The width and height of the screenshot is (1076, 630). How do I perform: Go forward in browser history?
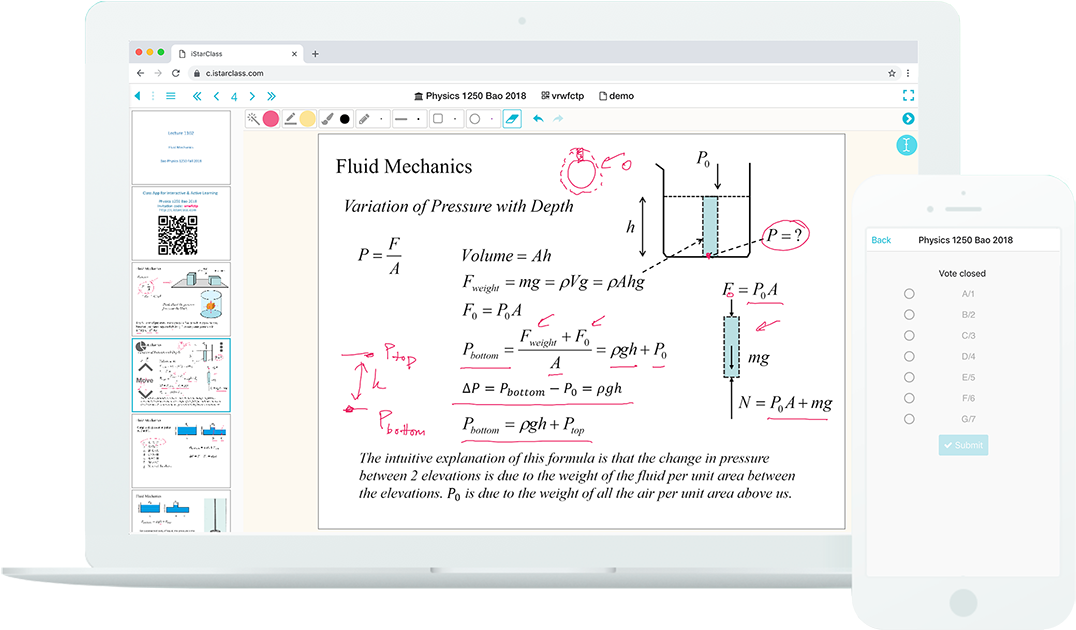[x=158, y=73]
